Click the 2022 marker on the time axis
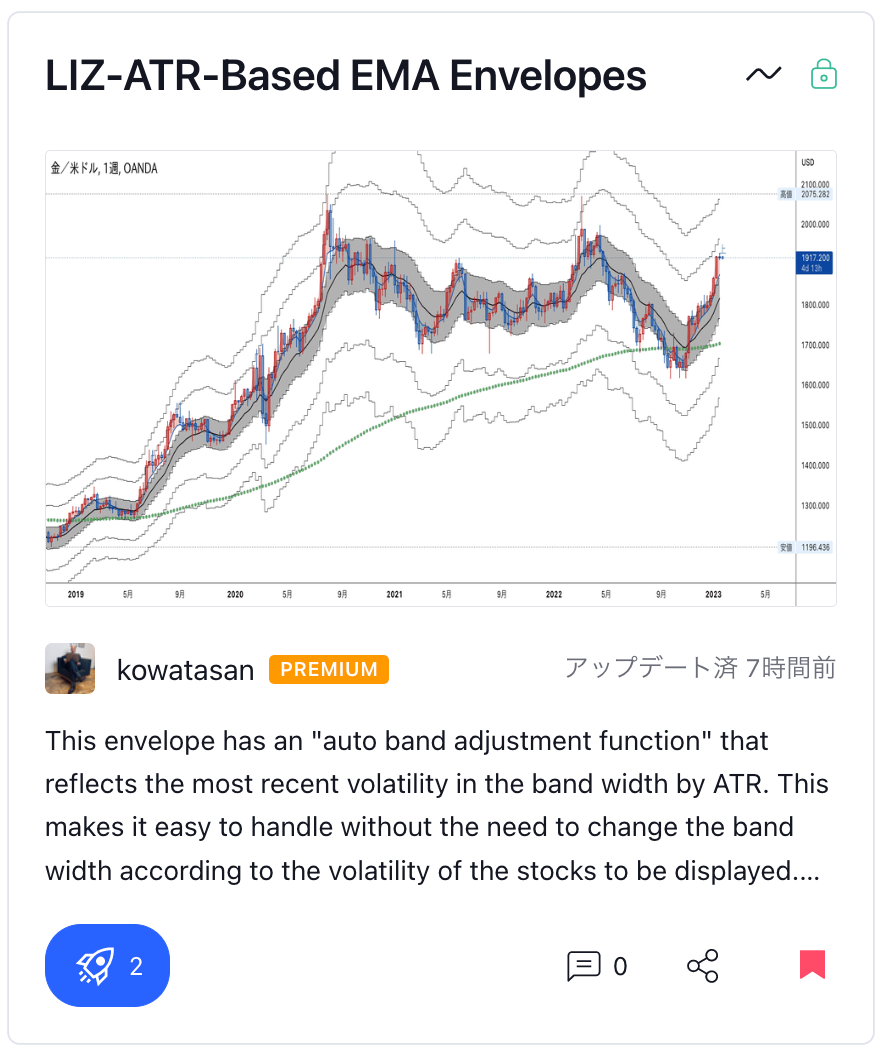 pos(554,594)
